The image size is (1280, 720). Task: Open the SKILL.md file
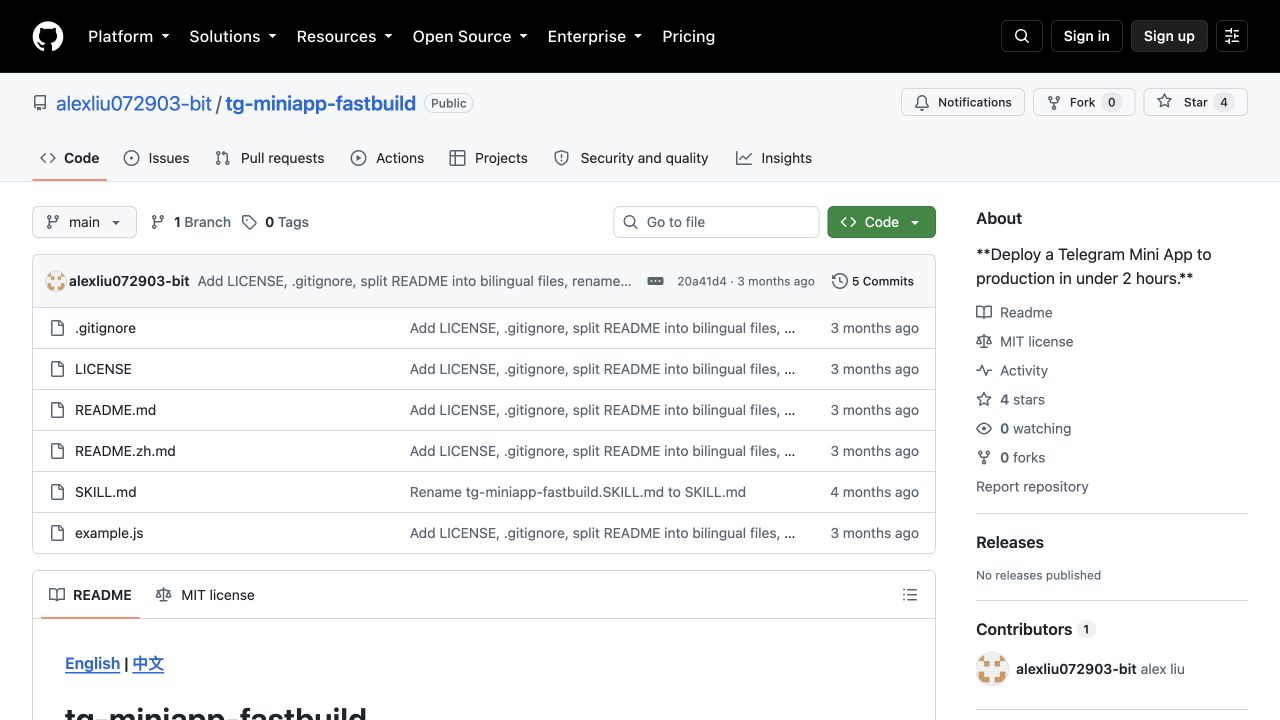click(x=105, y=492)
